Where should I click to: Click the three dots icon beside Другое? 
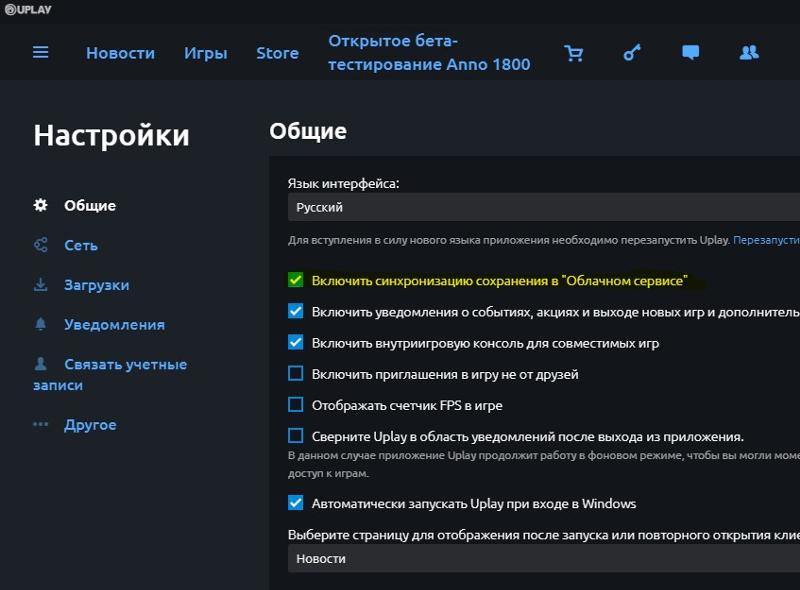coord(41,424)
